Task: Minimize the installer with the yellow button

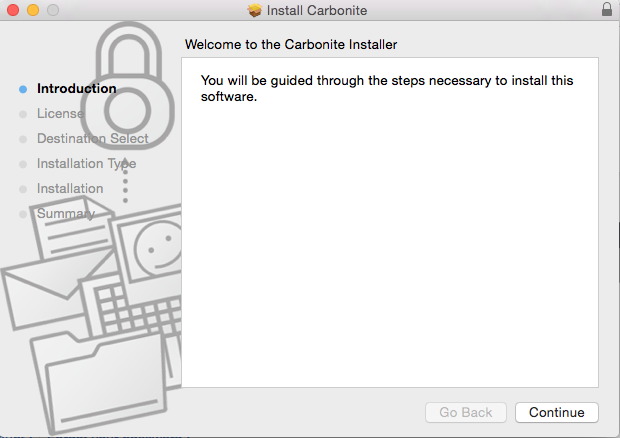Action: click(32, 10)
